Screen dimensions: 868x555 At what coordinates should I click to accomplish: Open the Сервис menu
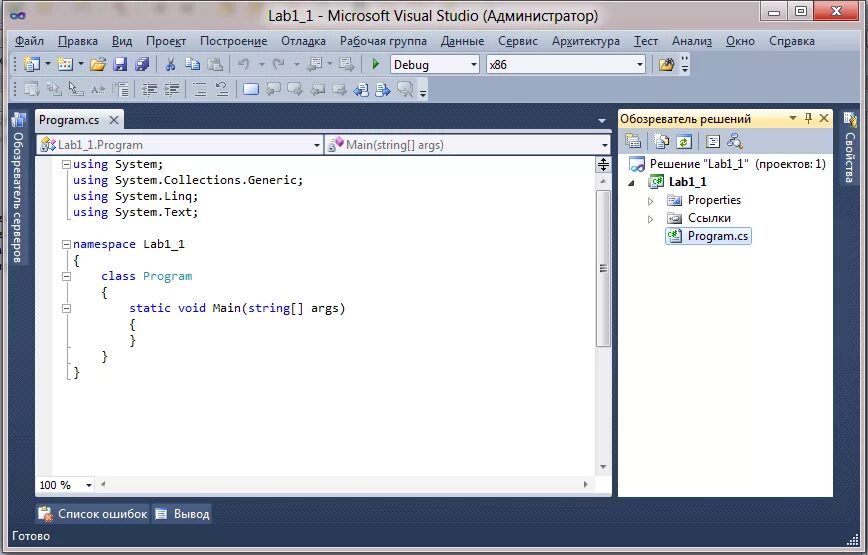(x=518, y=41)
